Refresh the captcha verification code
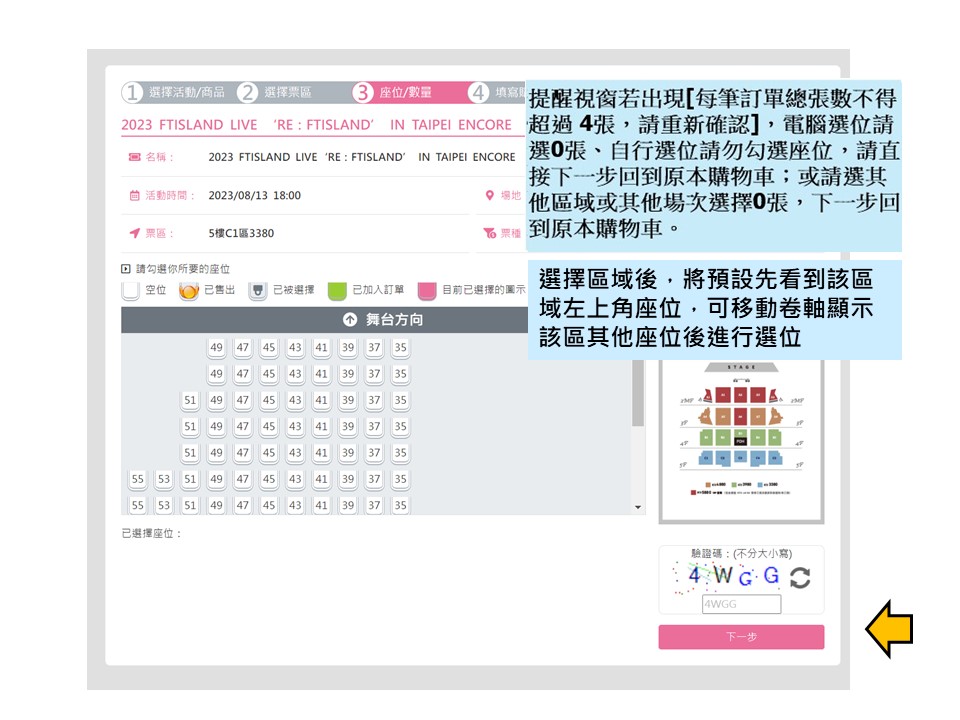The height and width of the screenshot is (720, 960). pyautogui.click(x=800, y=577)
